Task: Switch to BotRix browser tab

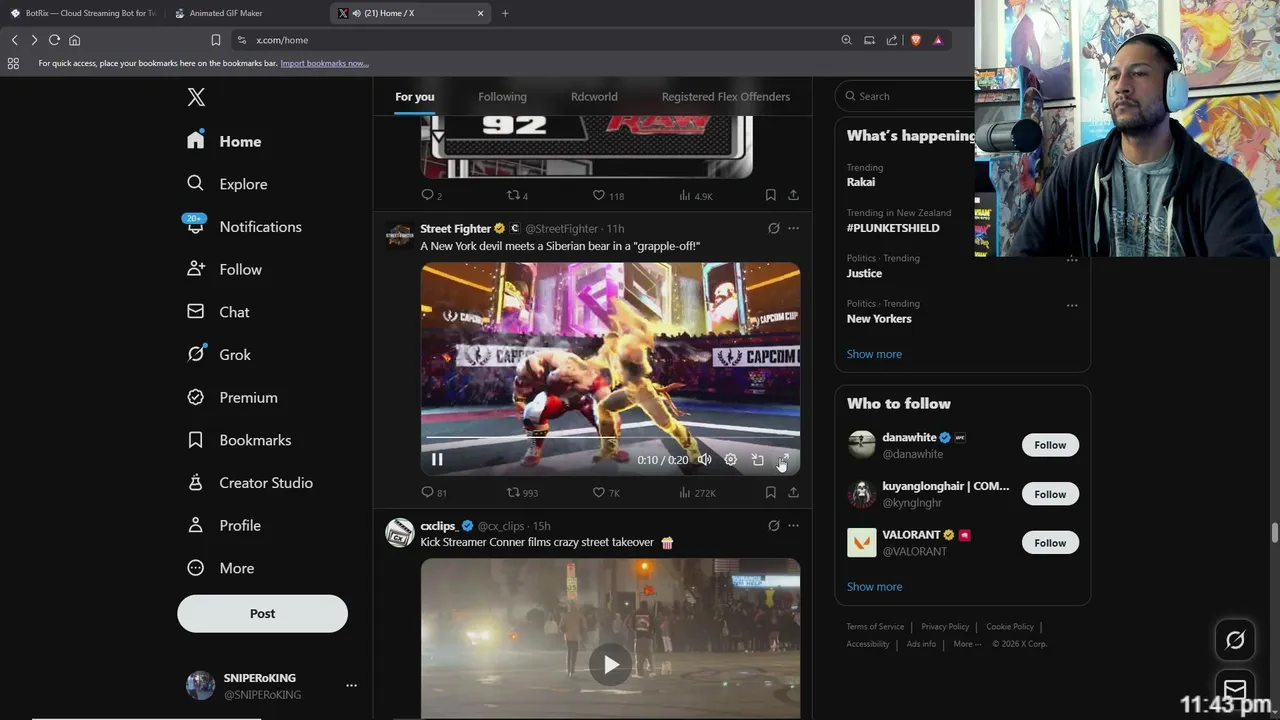Action: click(x=83, y=13)
